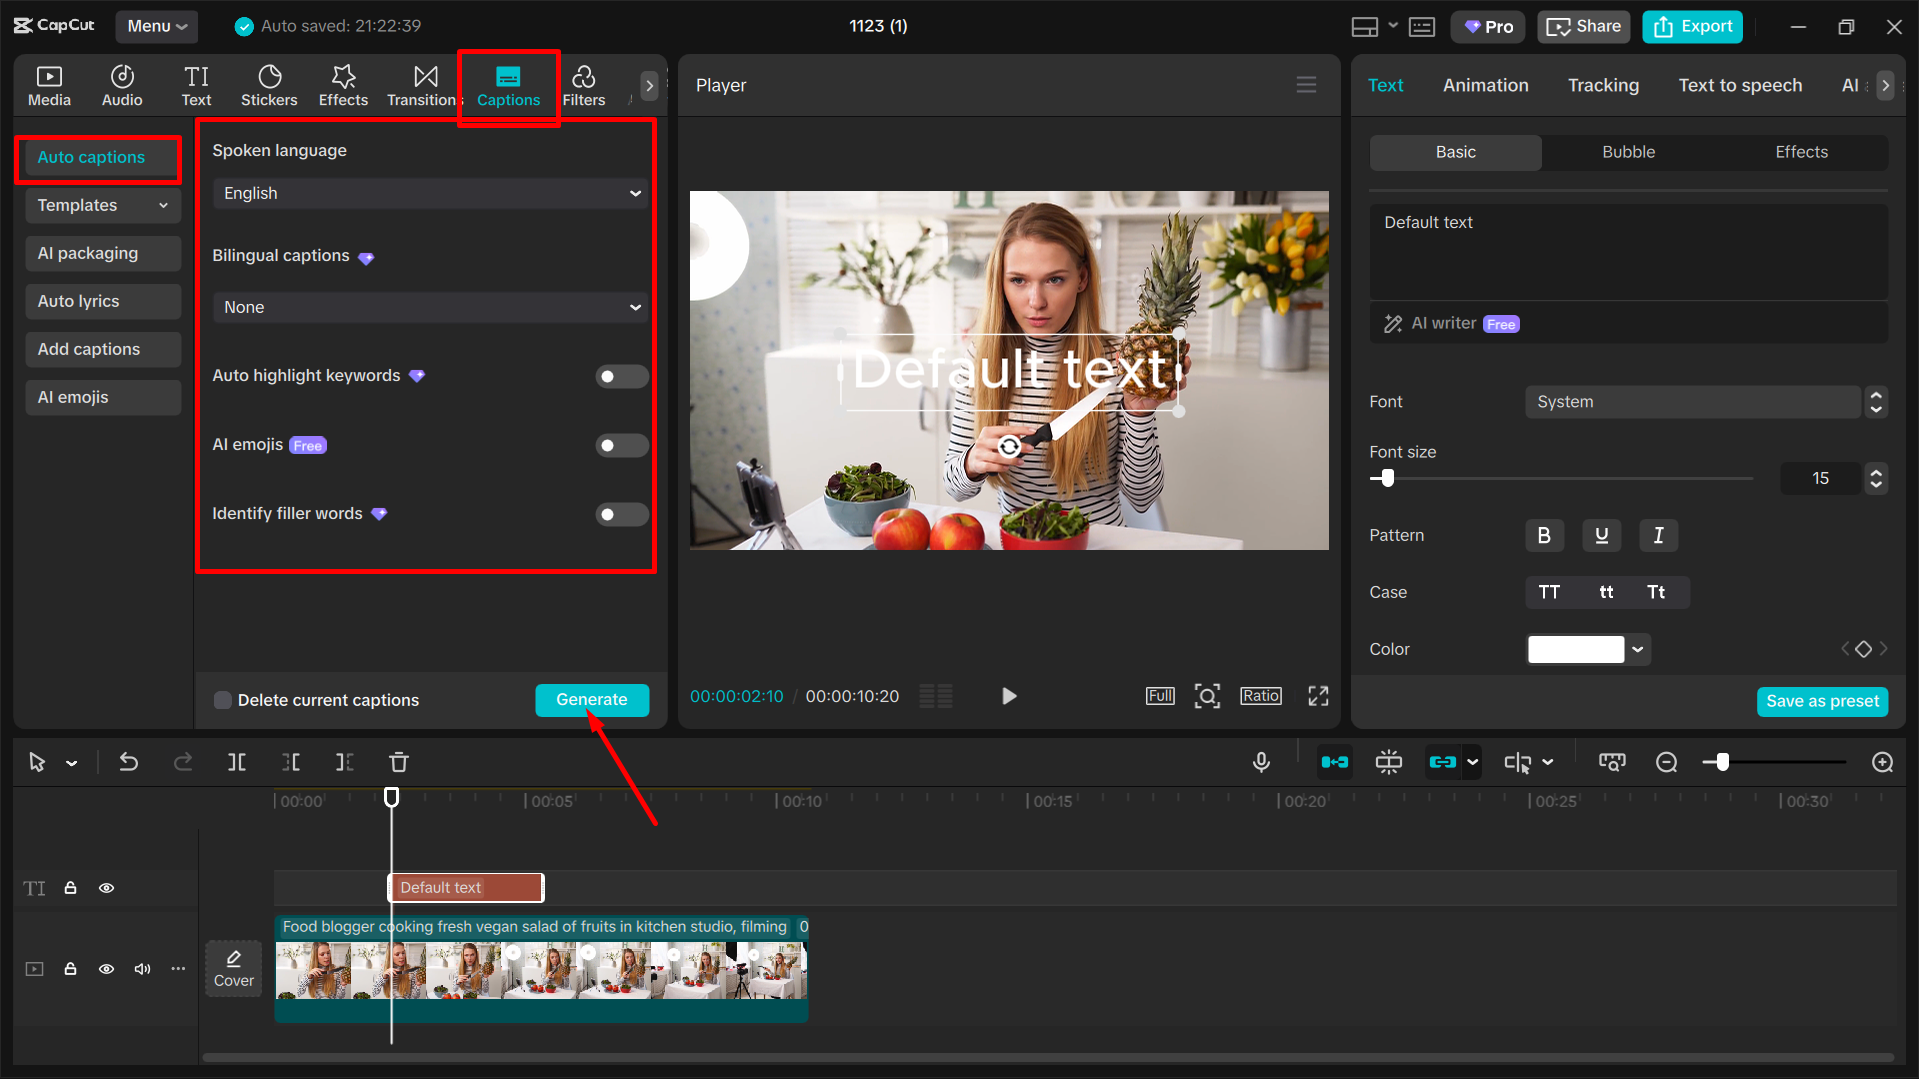Click the Undo icon above the timeline

pyautogui.click(x=128, y=761)
